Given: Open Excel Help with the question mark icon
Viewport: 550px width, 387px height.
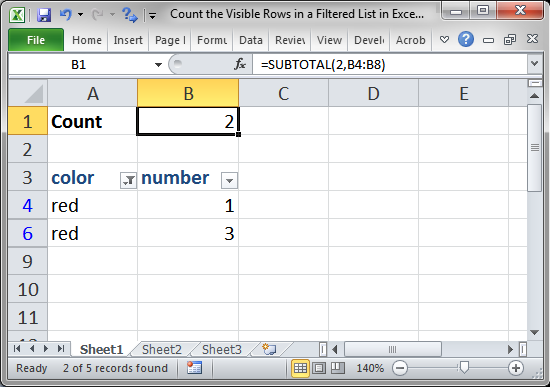Looking at the screenshot, I should point(466,39).
